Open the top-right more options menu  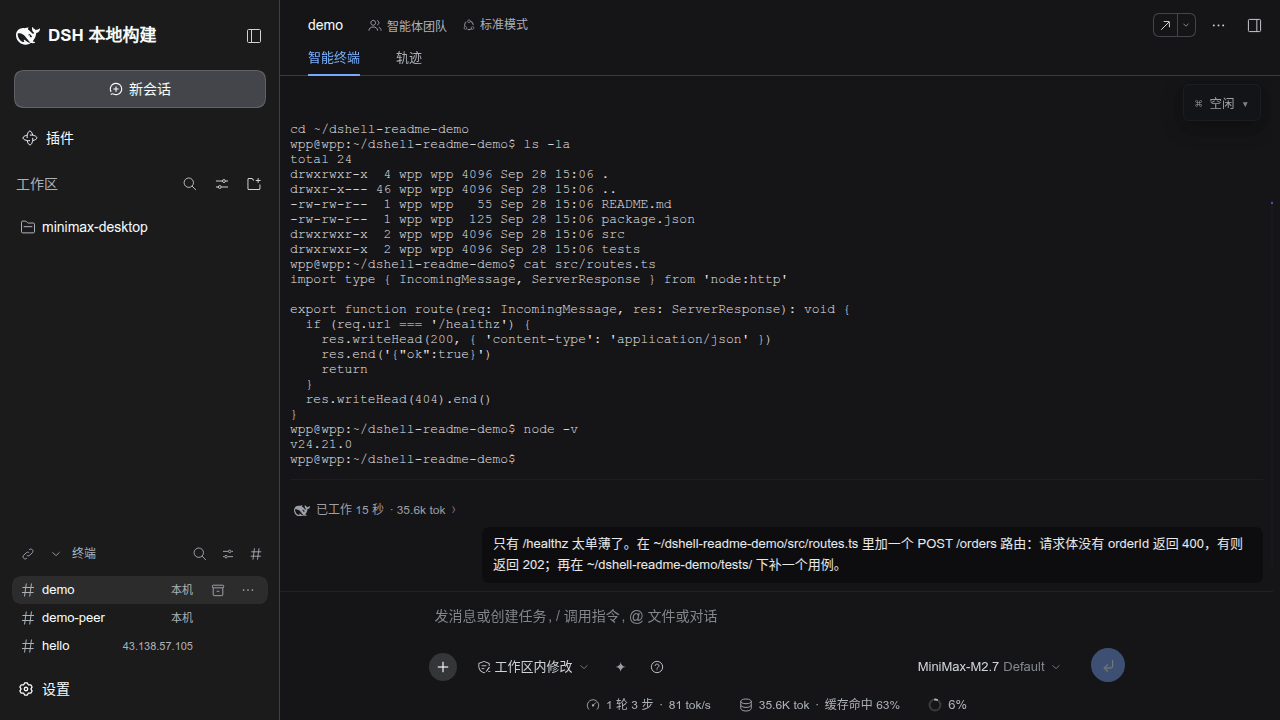(1218, 25)
